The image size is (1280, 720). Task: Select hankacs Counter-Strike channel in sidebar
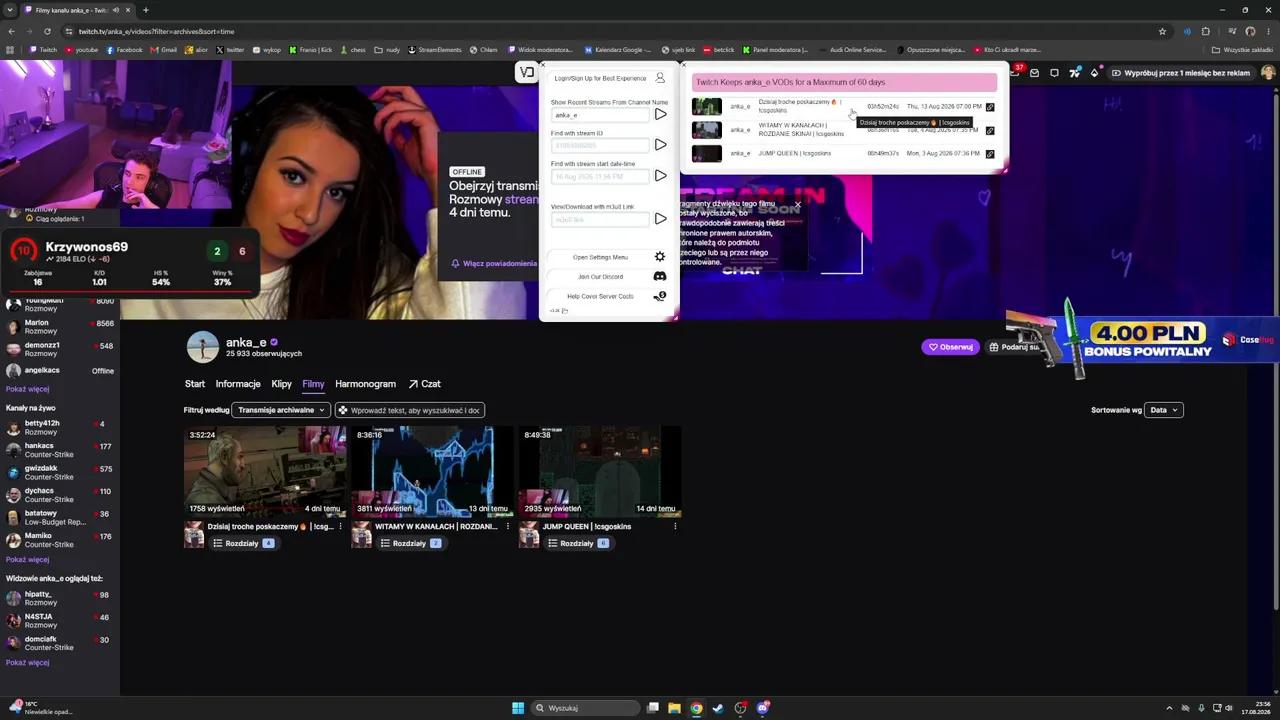click(60, 450)
